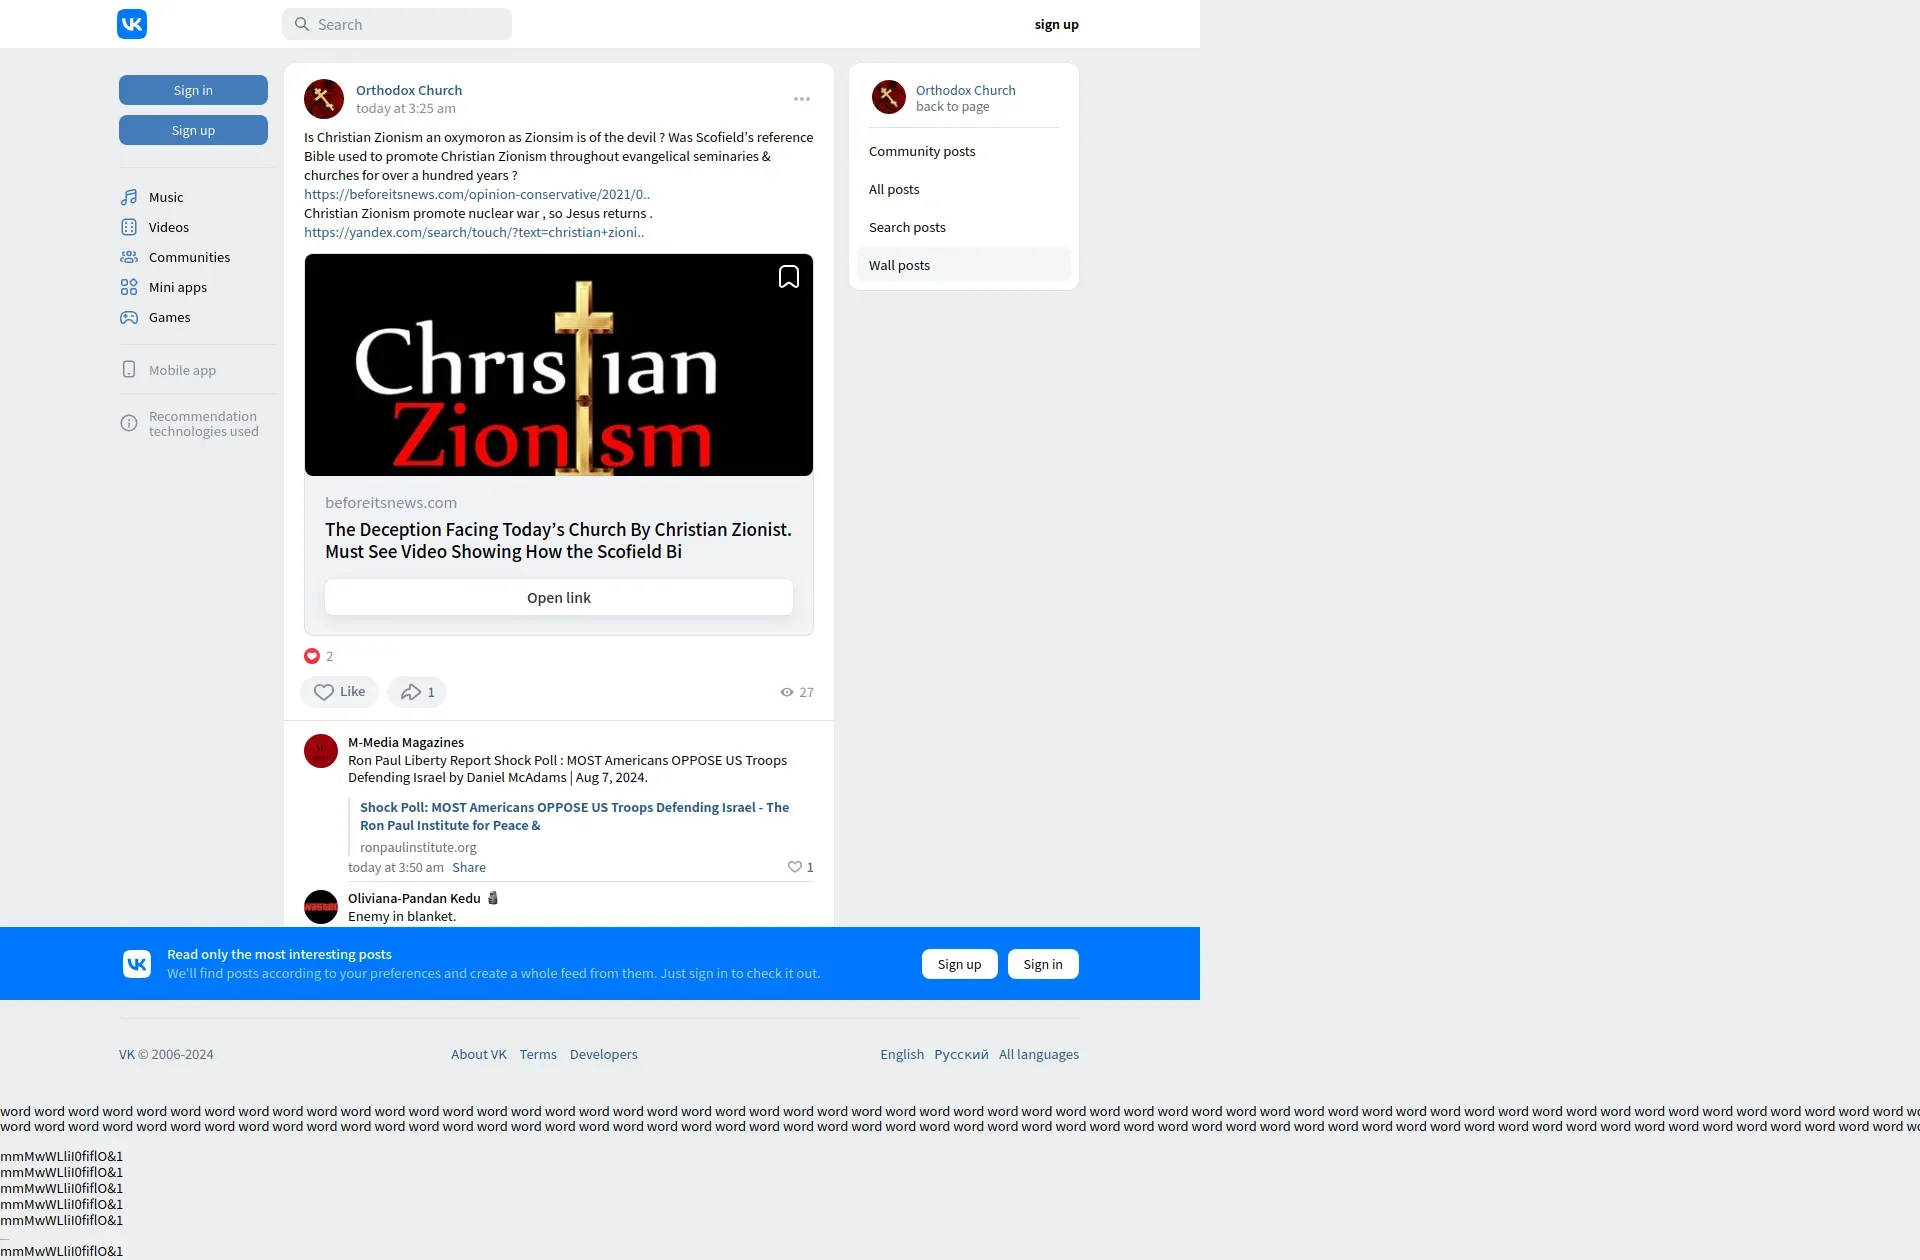Open the Mini apps icon
1920x1260 pixels.
tap(129, 287)
